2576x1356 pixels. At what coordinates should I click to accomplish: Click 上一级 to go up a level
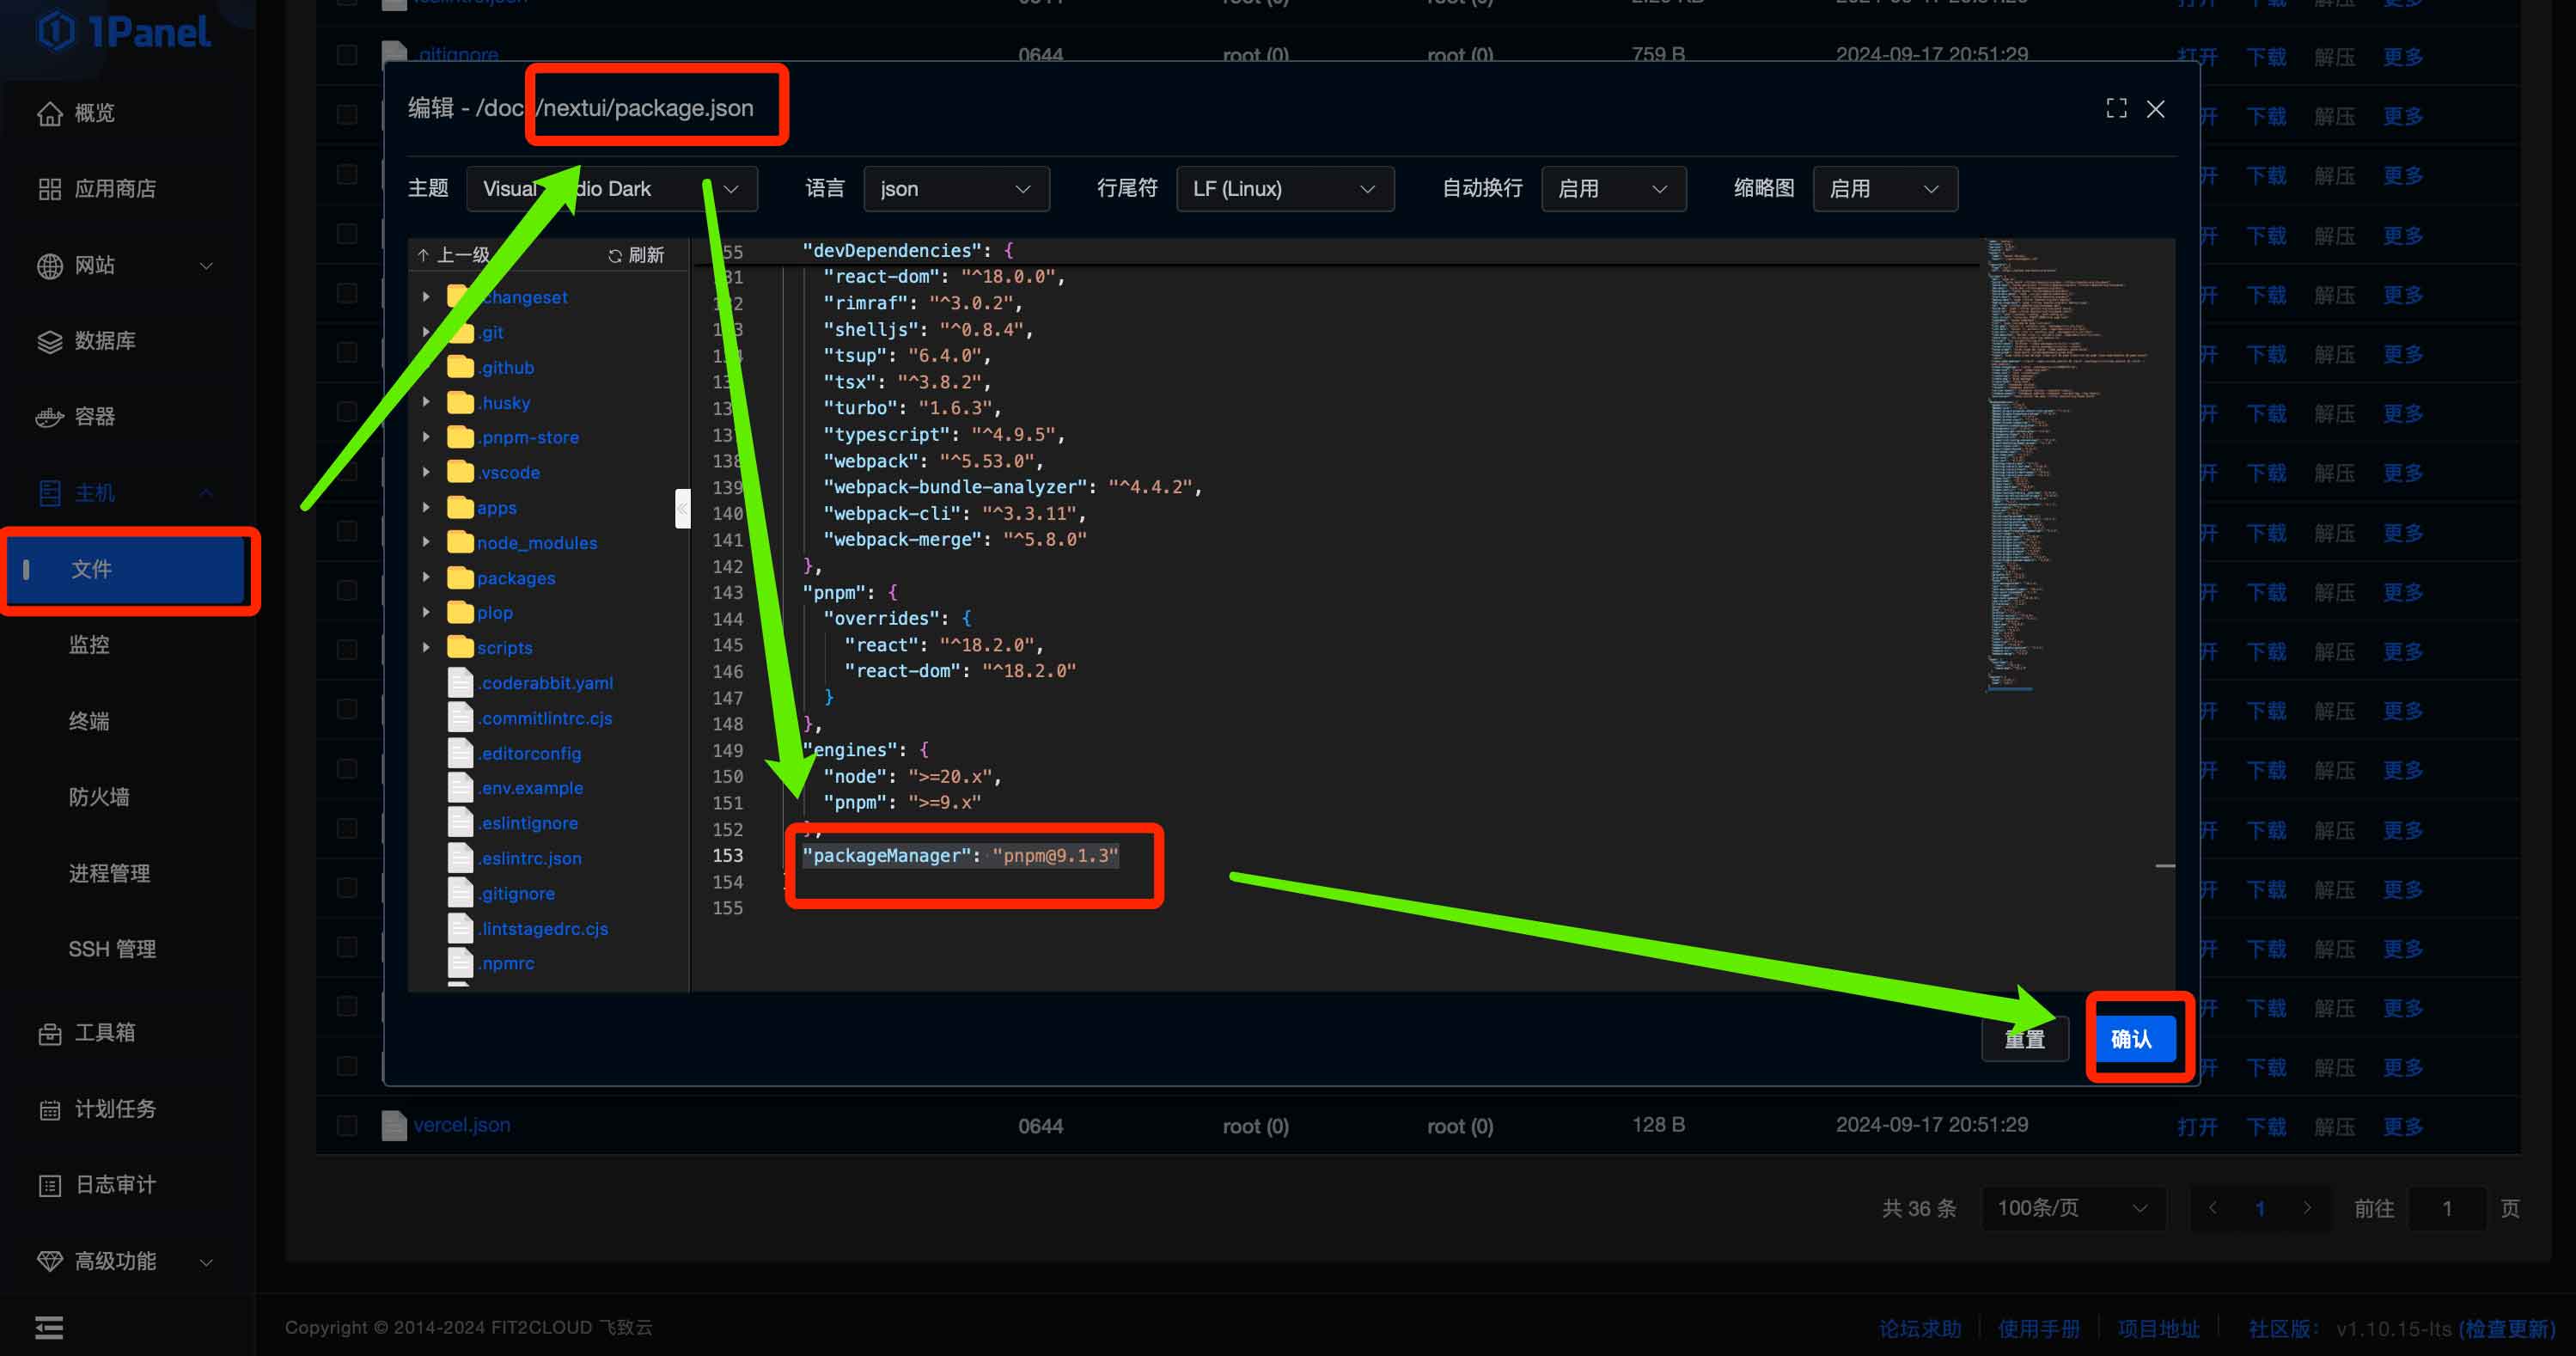[455, 255]
